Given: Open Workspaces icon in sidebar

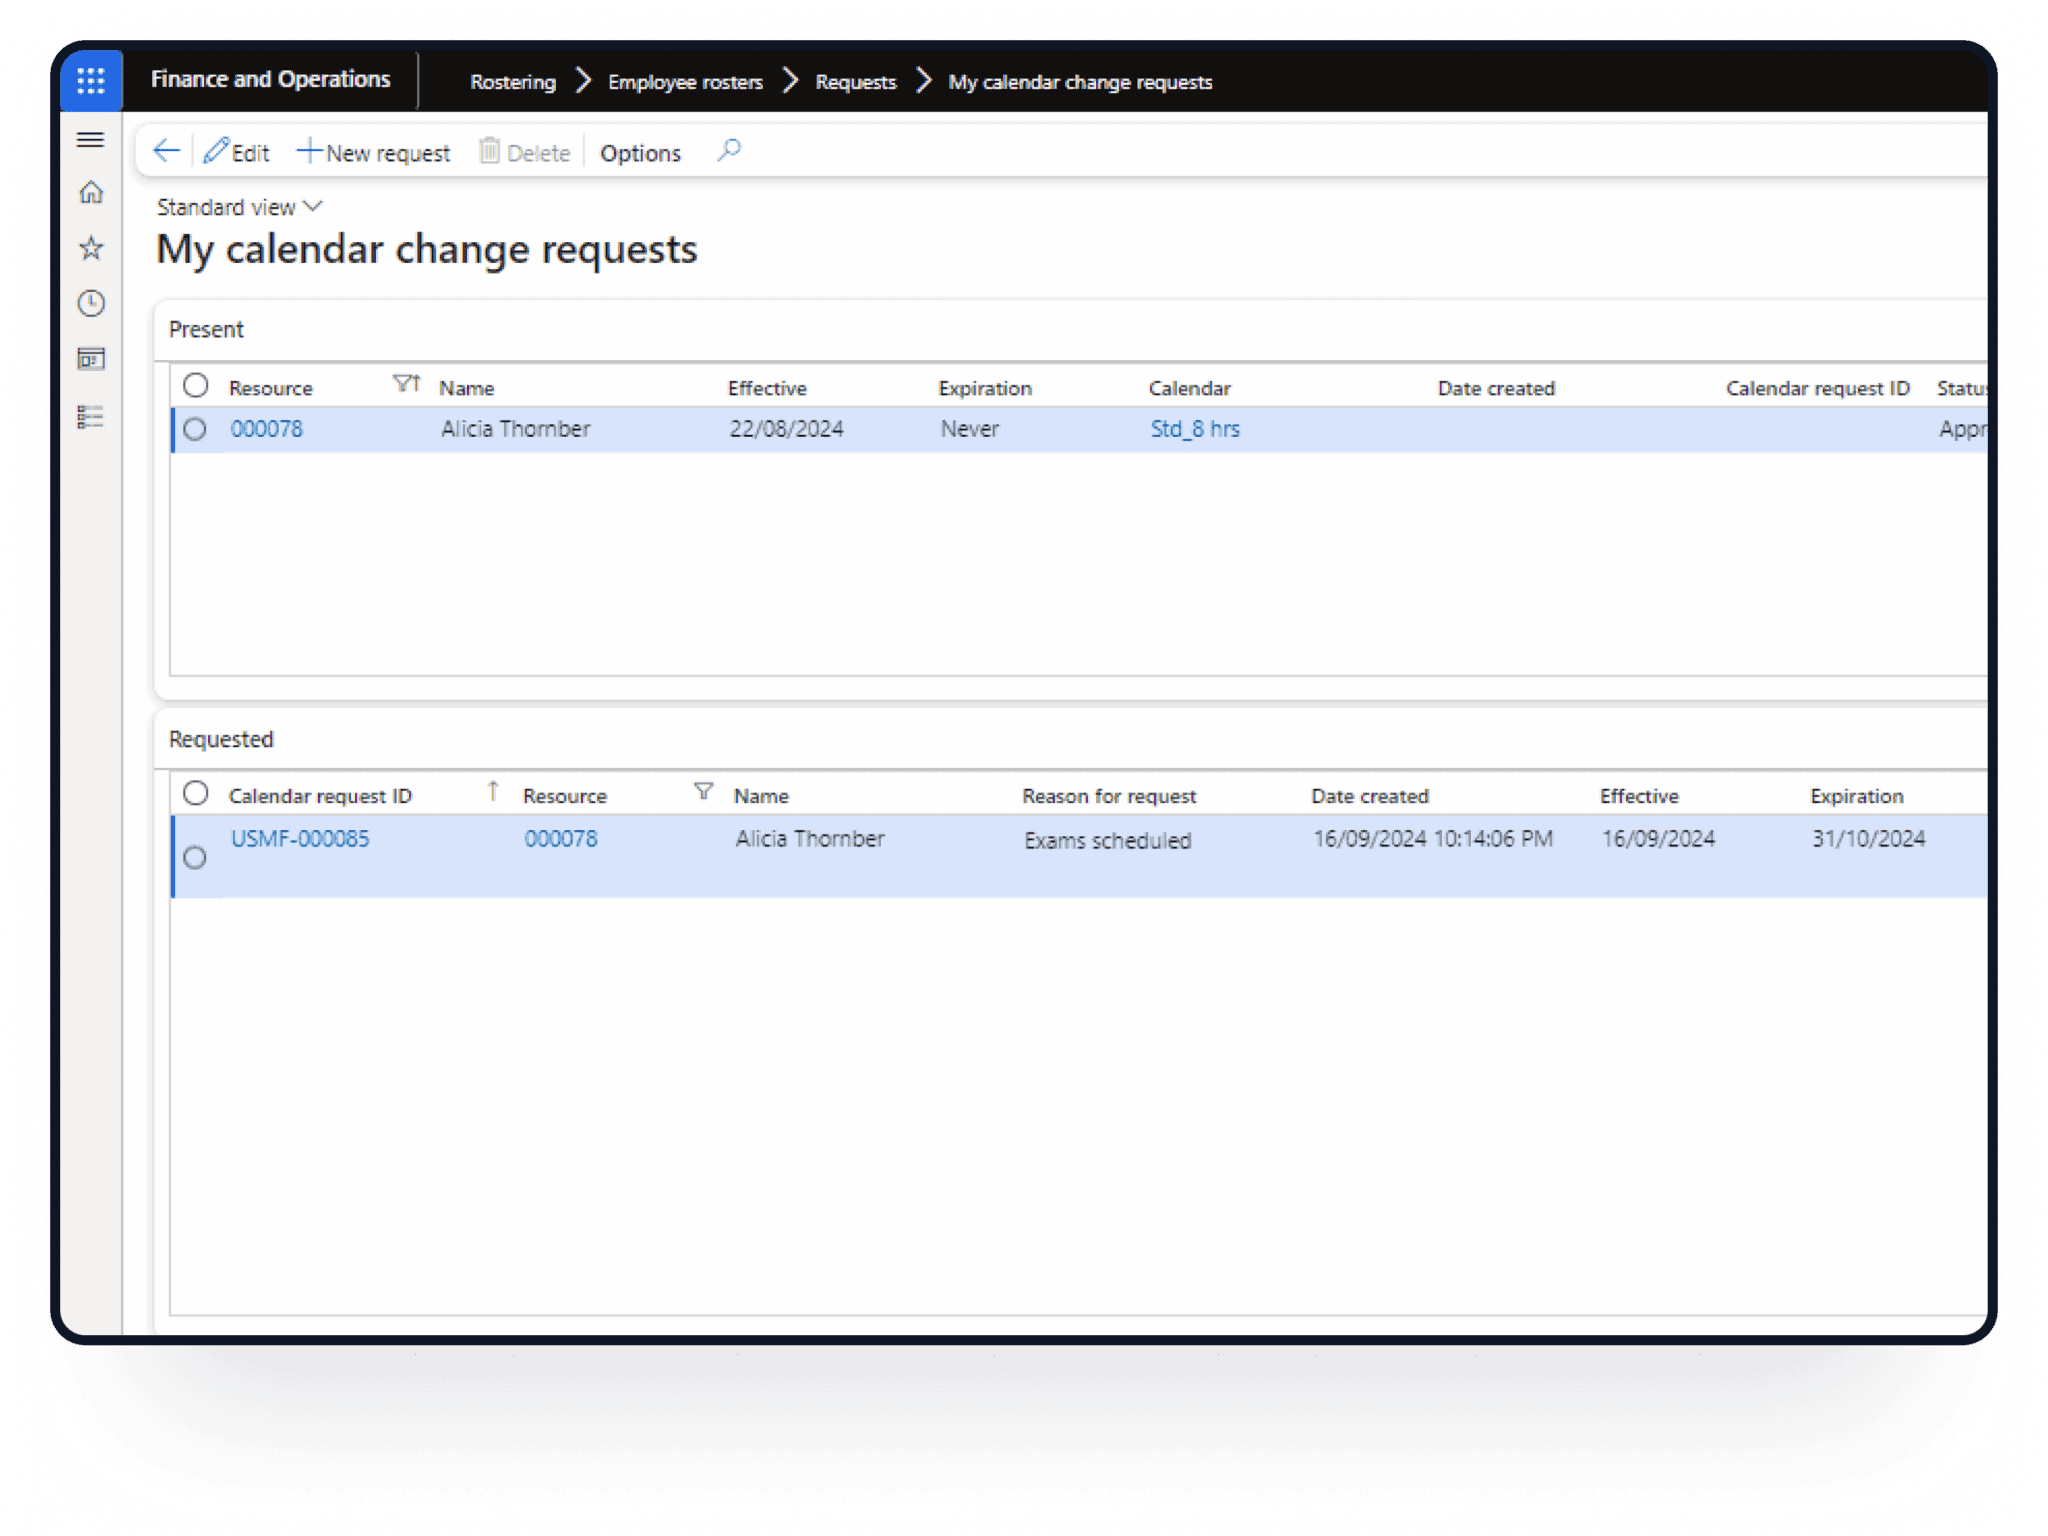Looking at the screenshot, I should (91, 359).
